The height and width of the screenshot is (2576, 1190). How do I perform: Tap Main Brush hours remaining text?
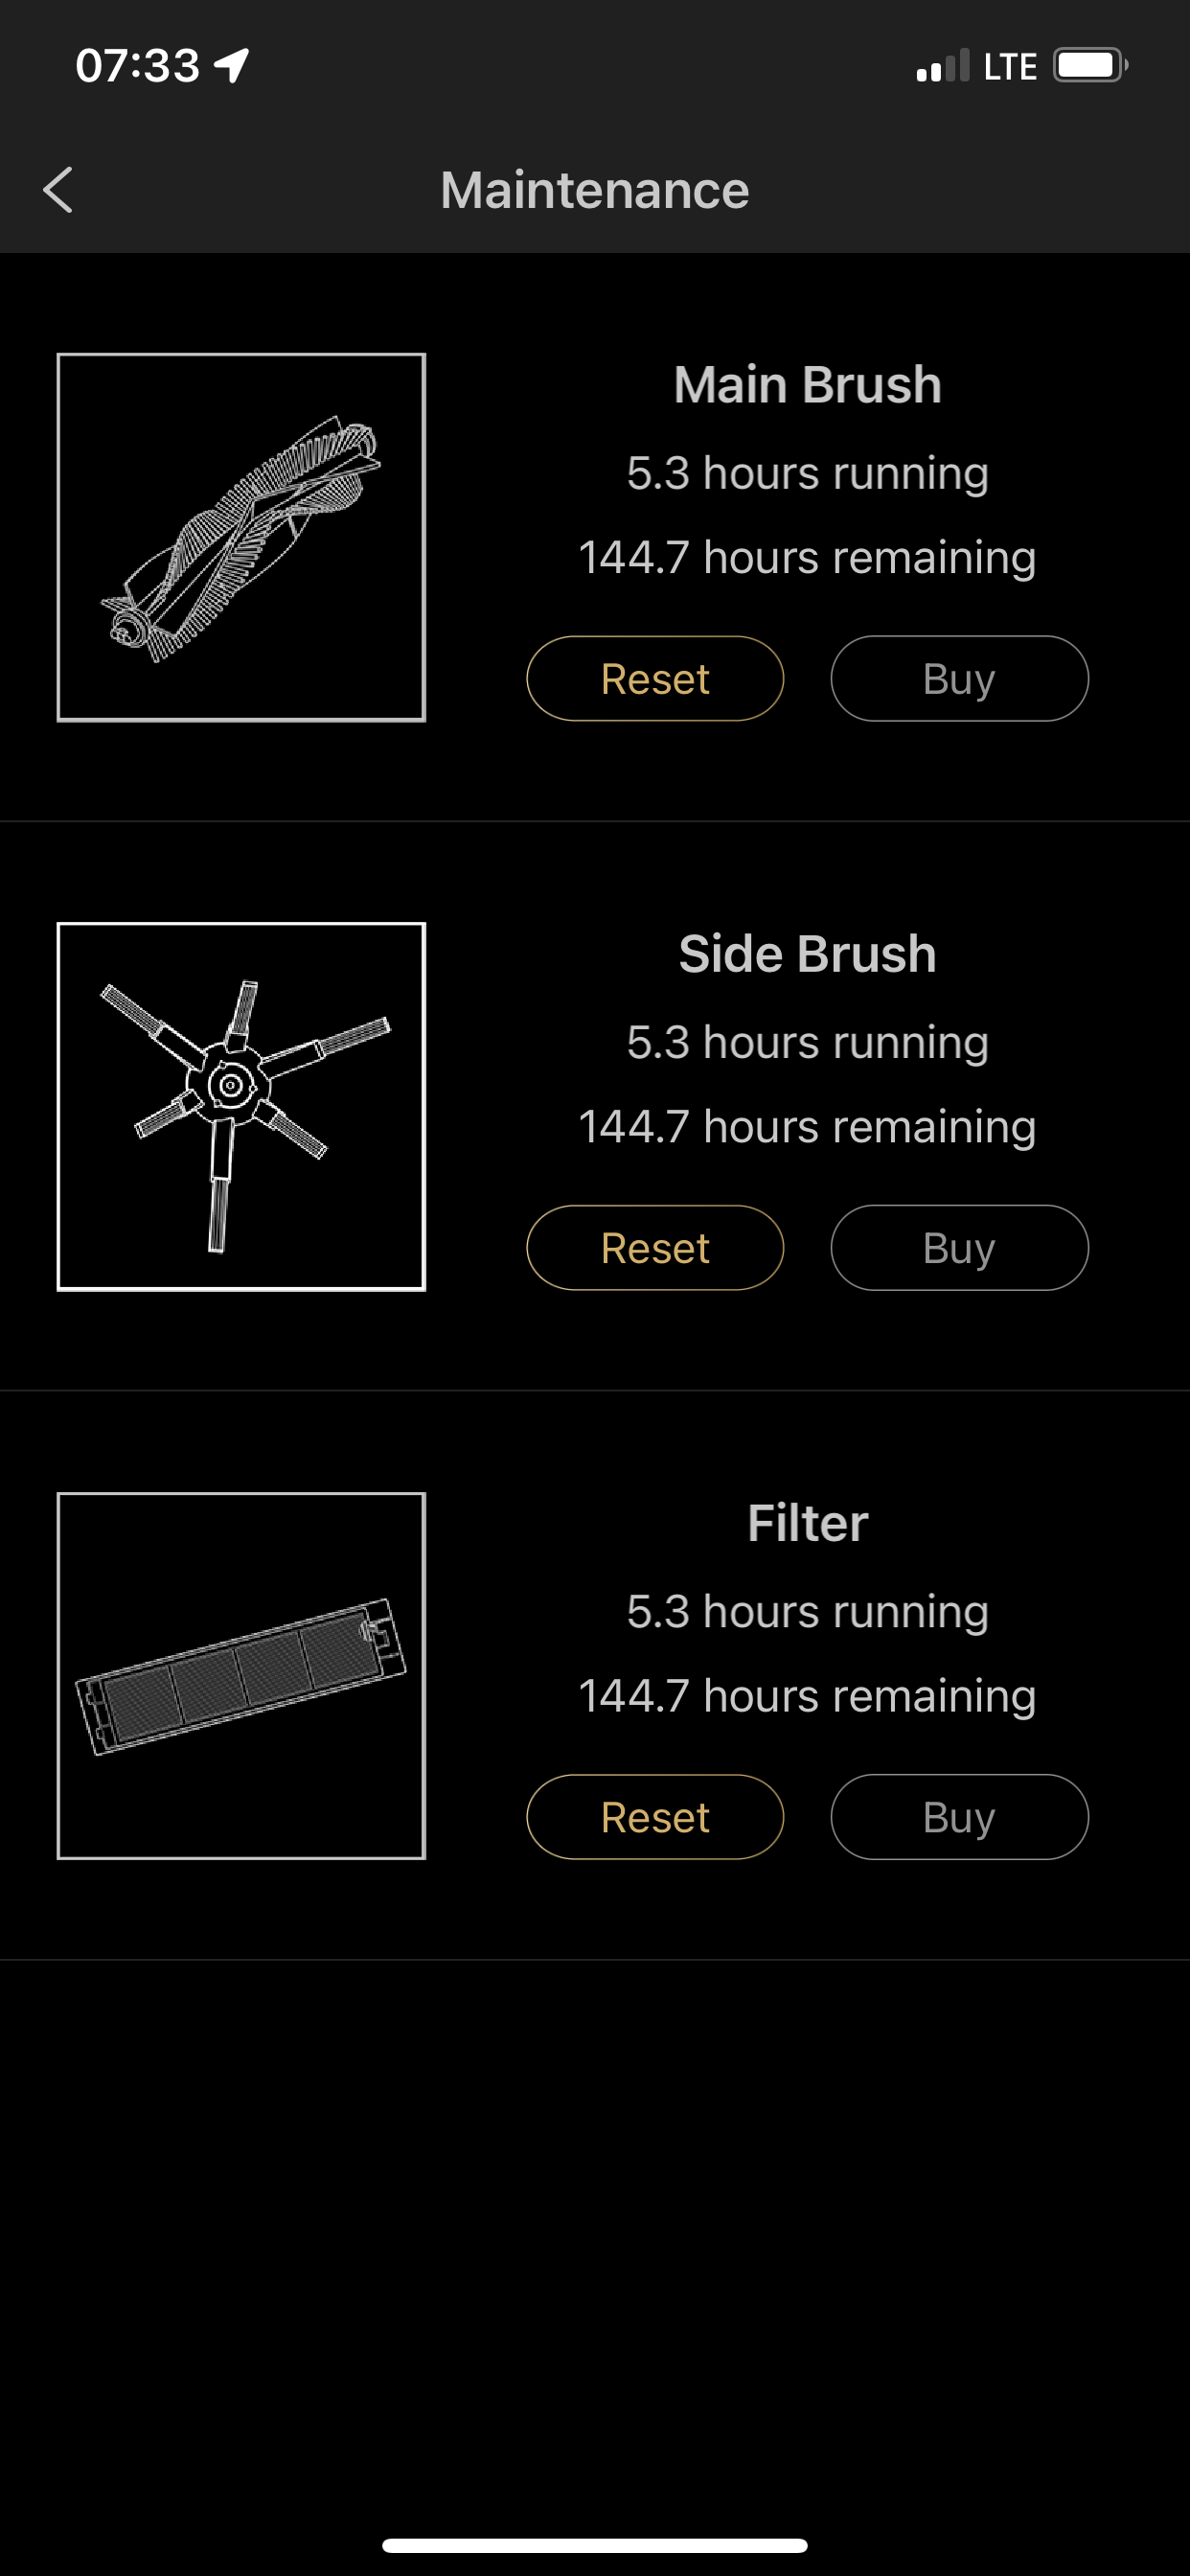(x=807, y=558)
